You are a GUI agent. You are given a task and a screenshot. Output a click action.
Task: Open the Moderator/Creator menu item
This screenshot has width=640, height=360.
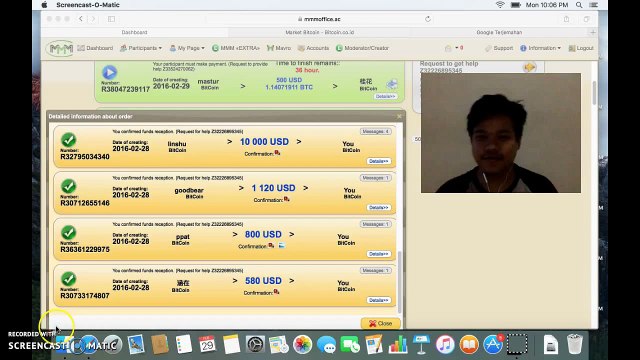(x=362, y=48)
